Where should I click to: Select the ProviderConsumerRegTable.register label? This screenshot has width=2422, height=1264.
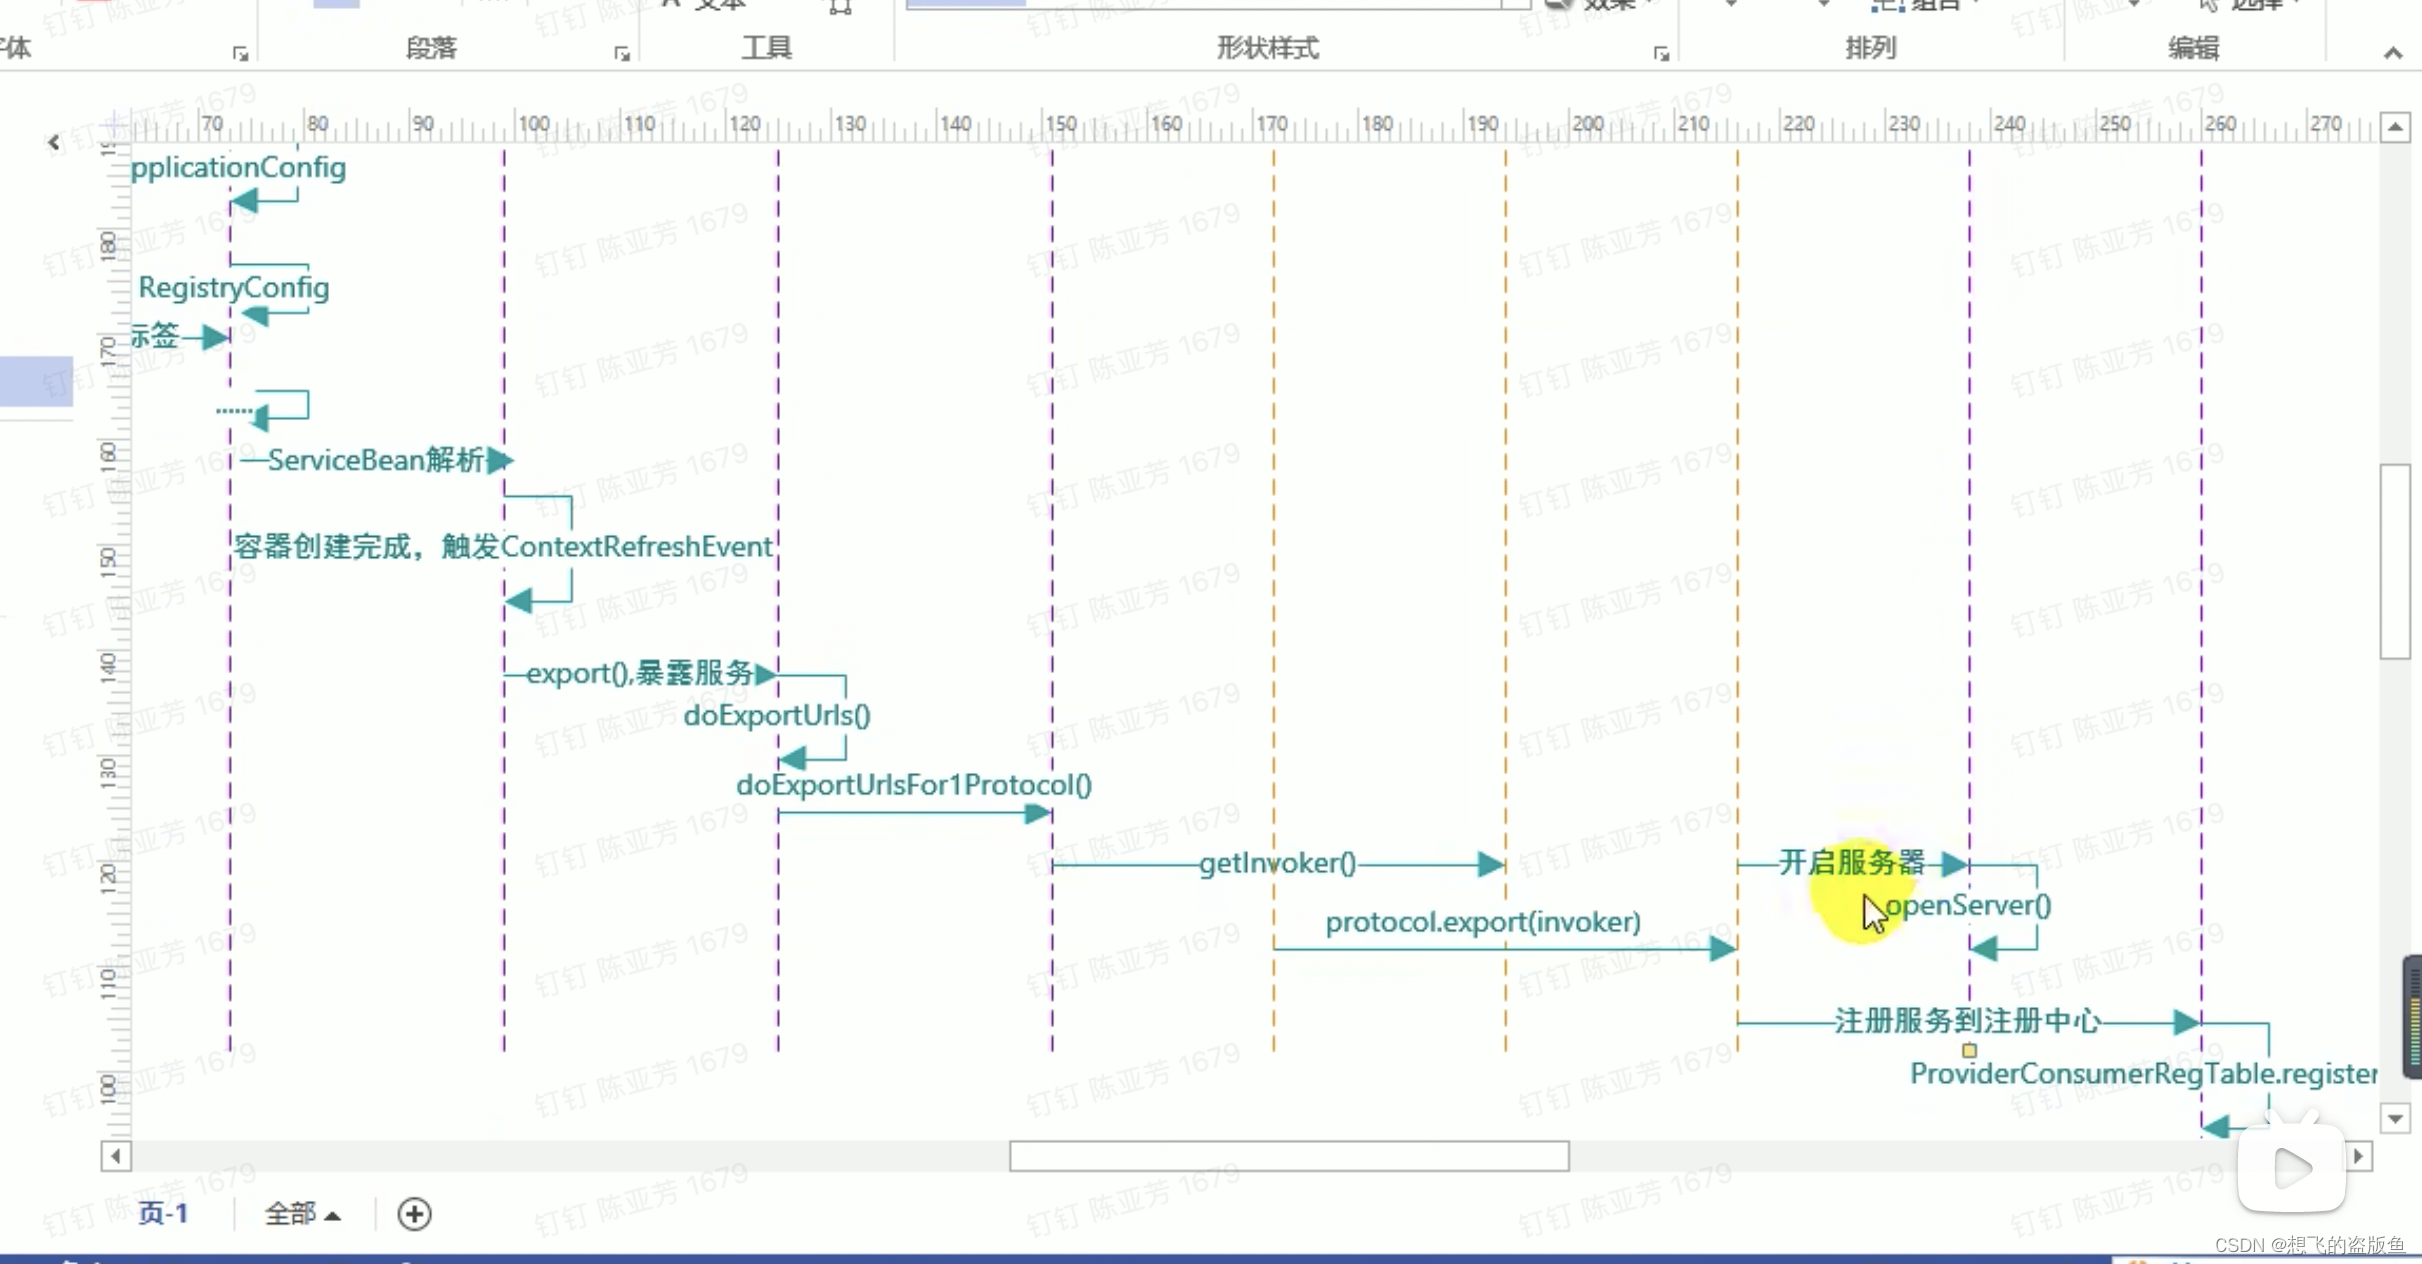pos(2143,1074)
